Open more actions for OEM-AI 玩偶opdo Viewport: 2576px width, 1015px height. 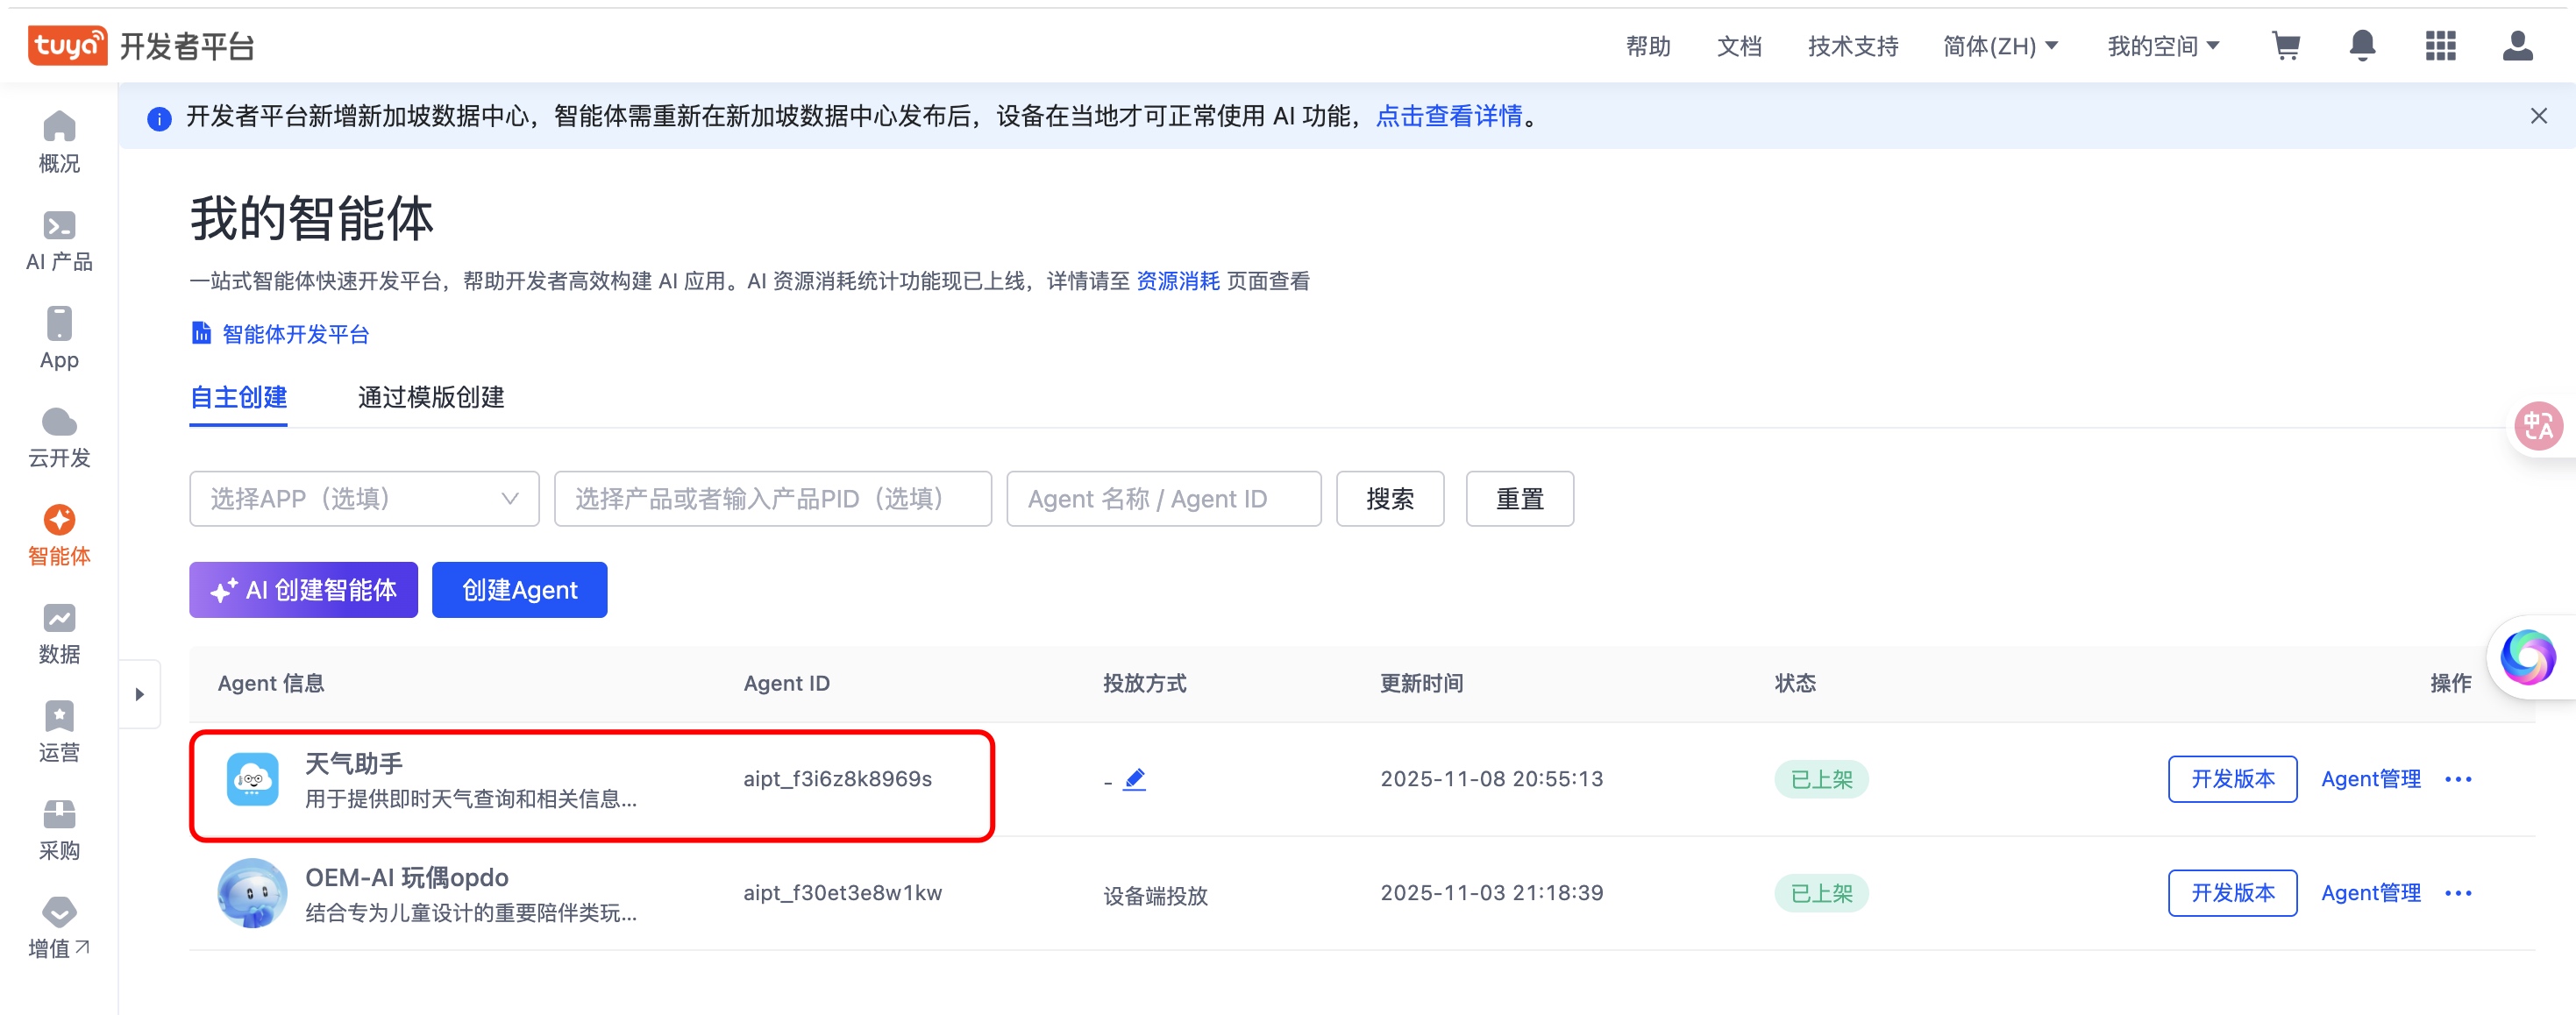2458,893
